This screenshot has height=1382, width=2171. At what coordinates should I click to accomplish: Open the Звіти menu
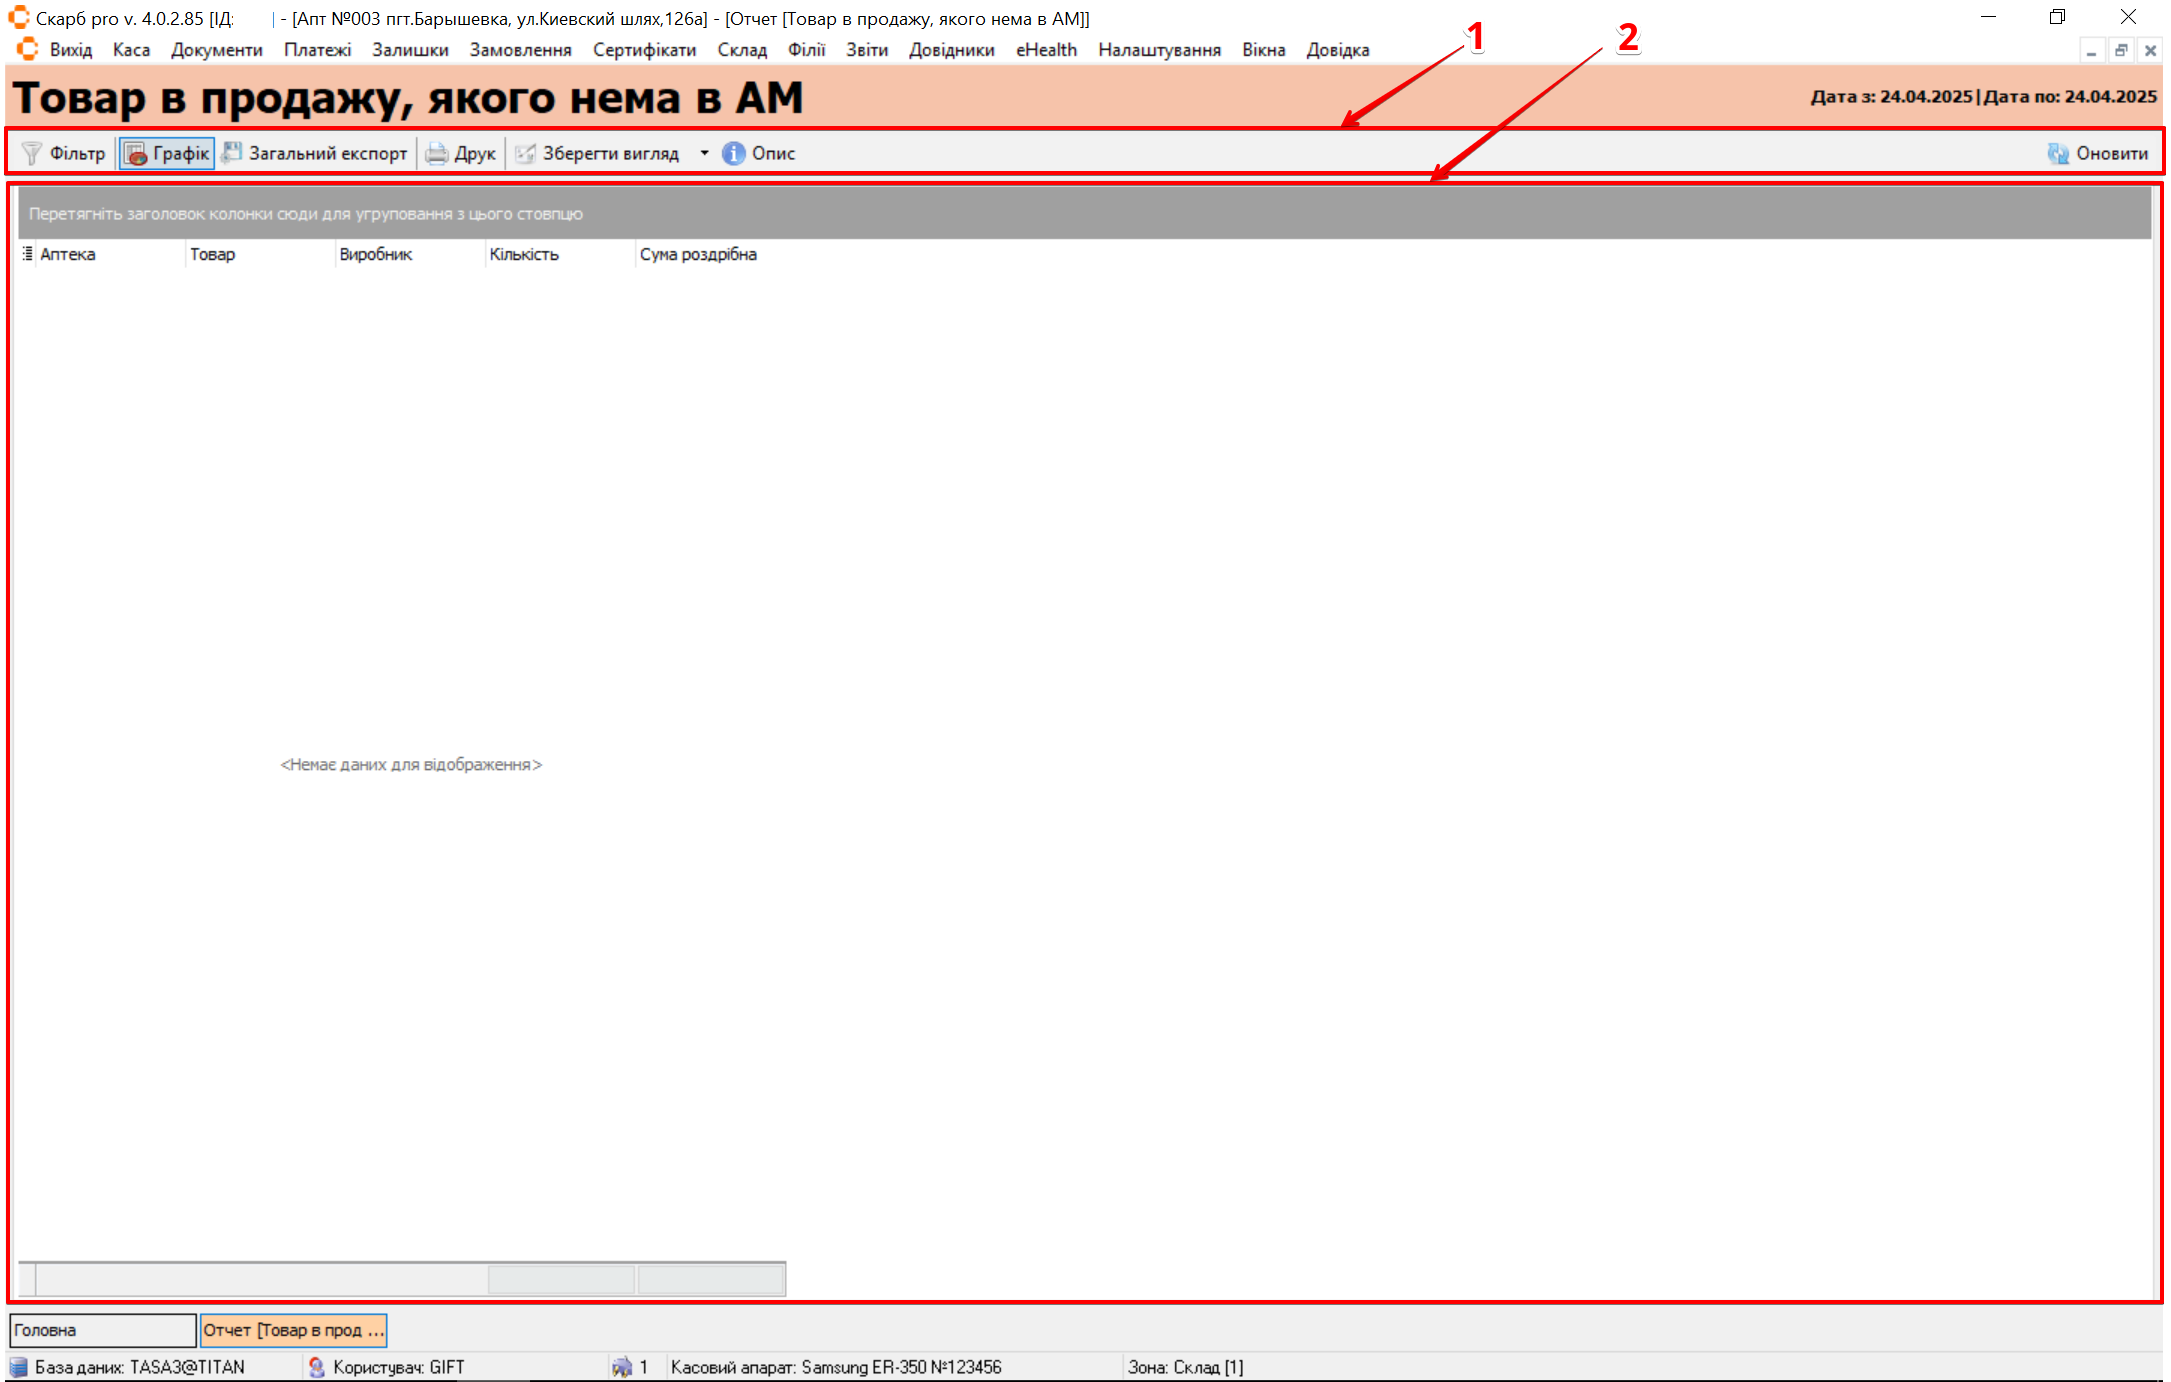pos(866,50)
